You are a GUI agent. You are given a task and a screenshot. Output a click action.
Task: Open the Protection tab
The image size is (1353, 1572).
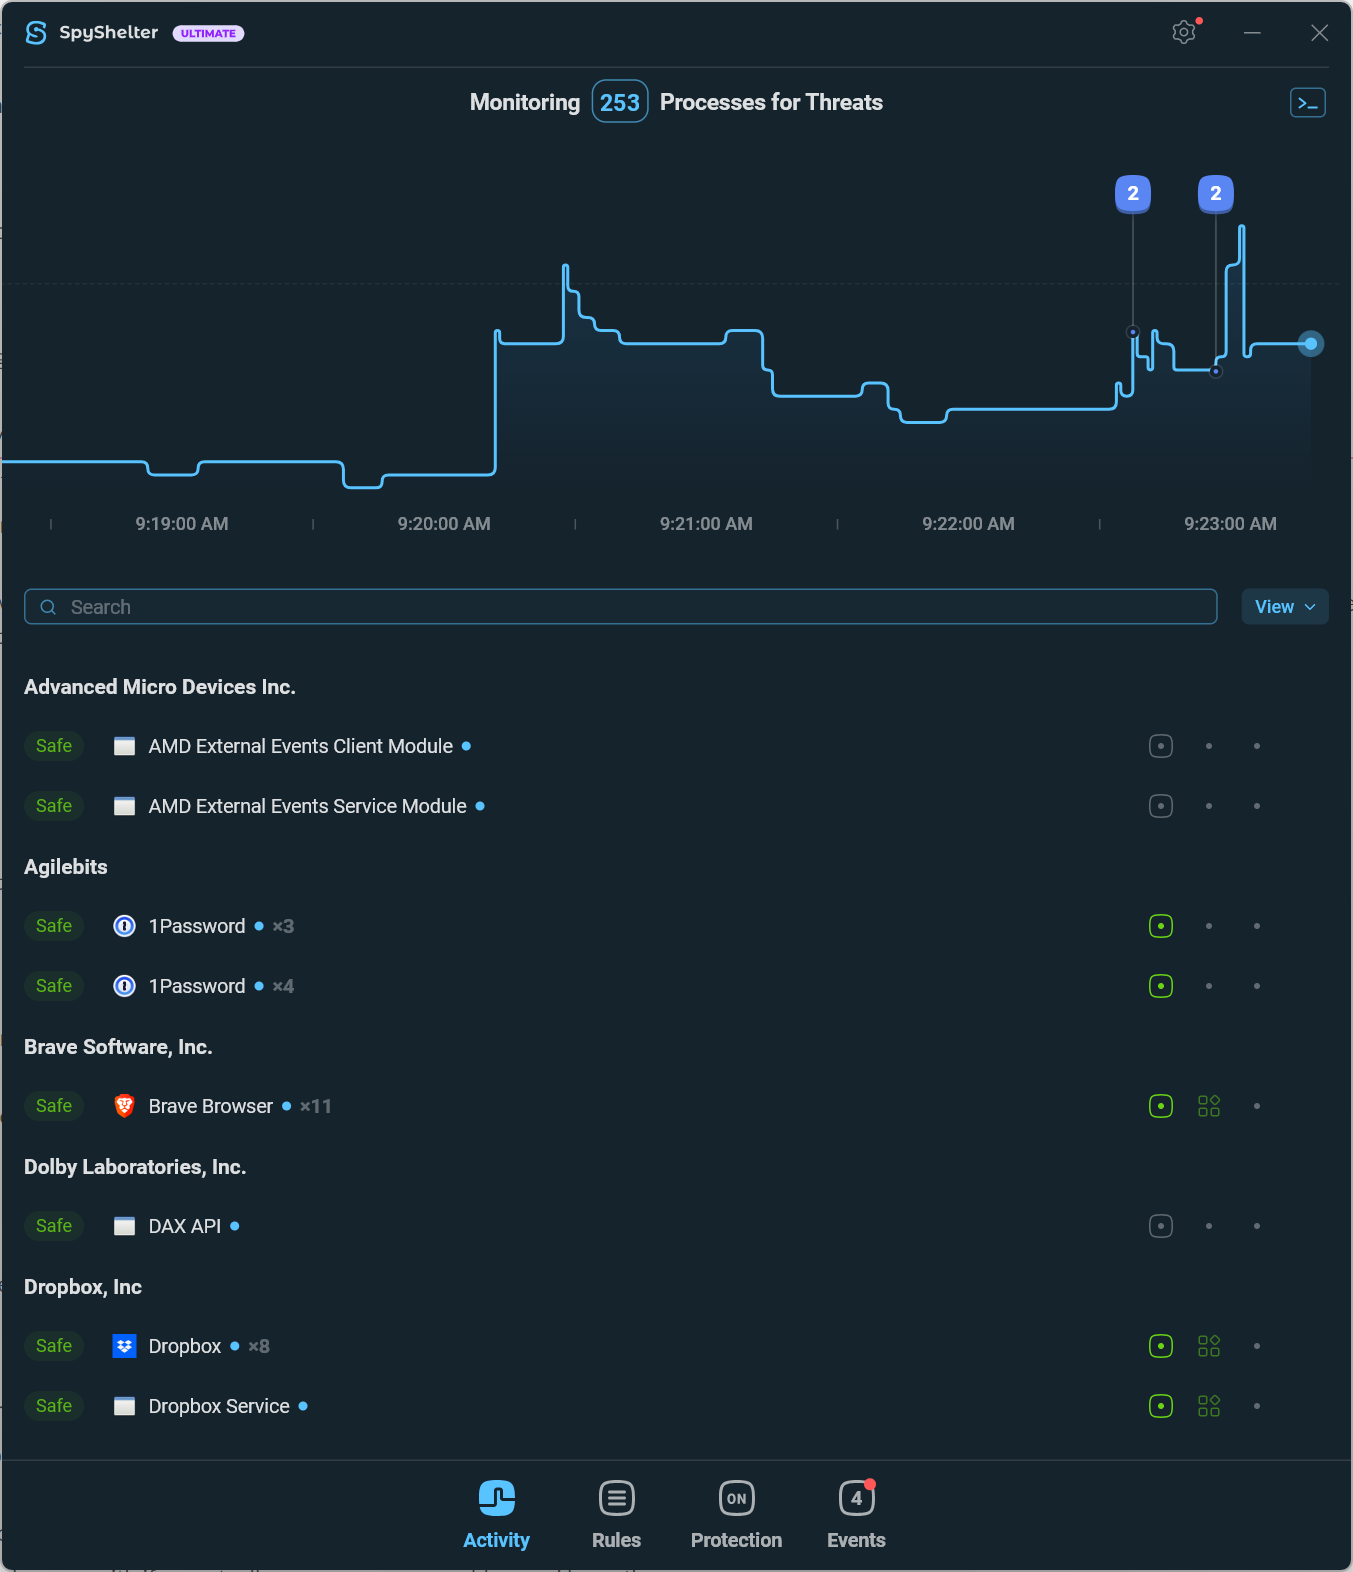coord(736,1516)
